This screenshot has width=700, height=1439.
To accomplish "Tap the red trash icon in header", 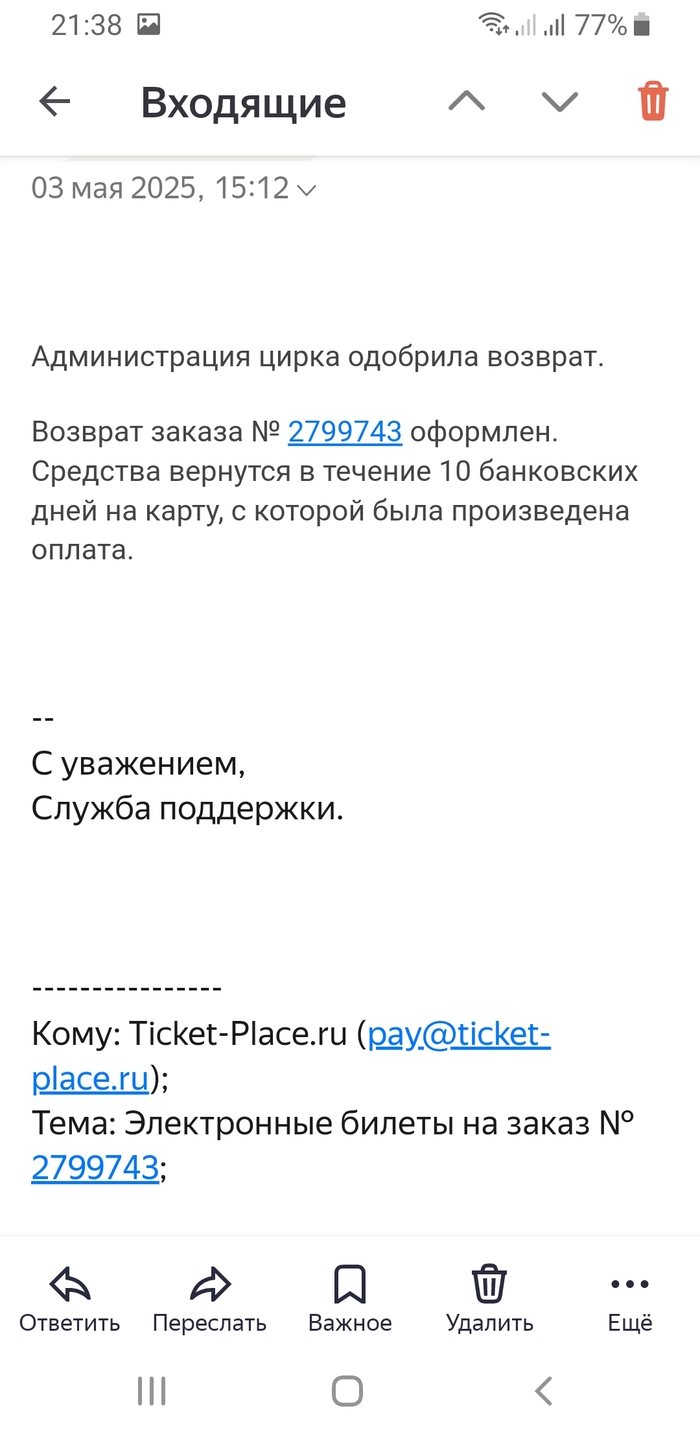I will [x=652, y=101].
